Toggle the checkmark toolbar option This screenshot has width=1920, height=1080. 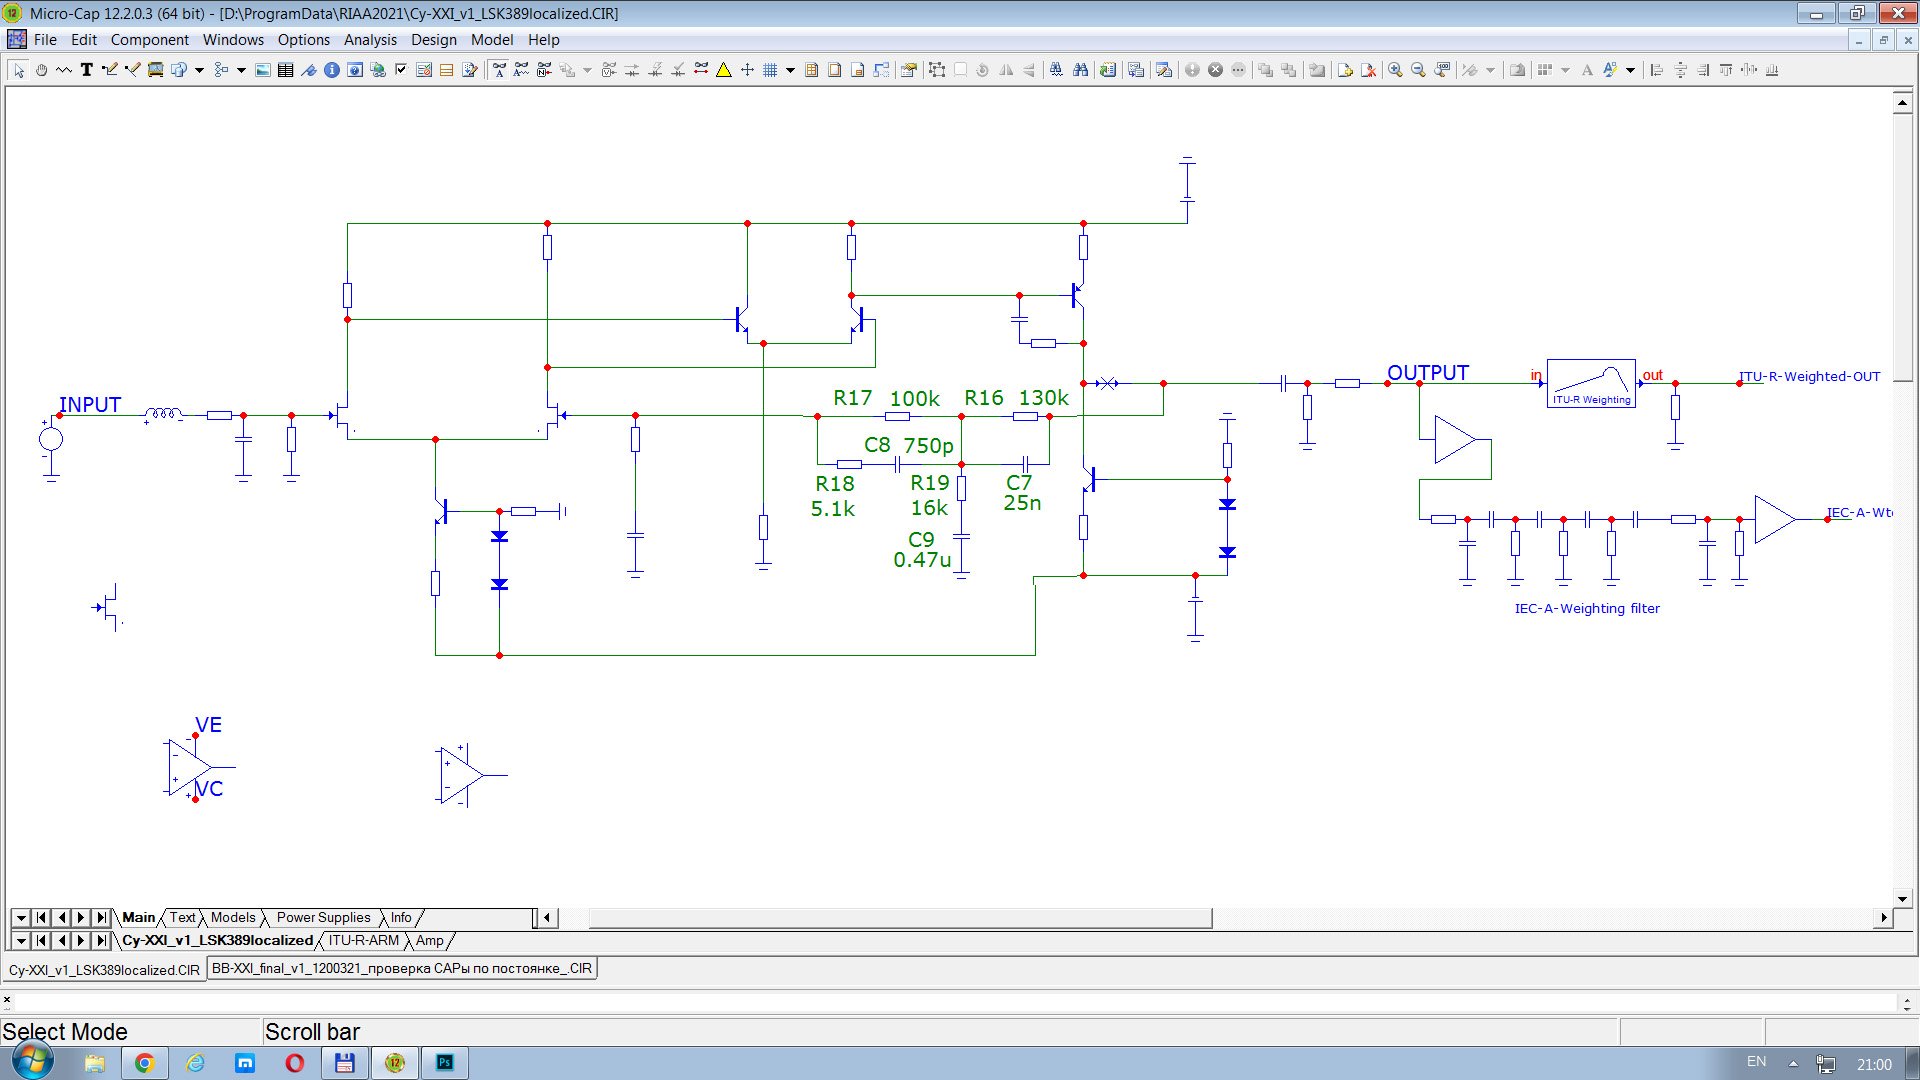pyautogui.click(x=401, y=70)
